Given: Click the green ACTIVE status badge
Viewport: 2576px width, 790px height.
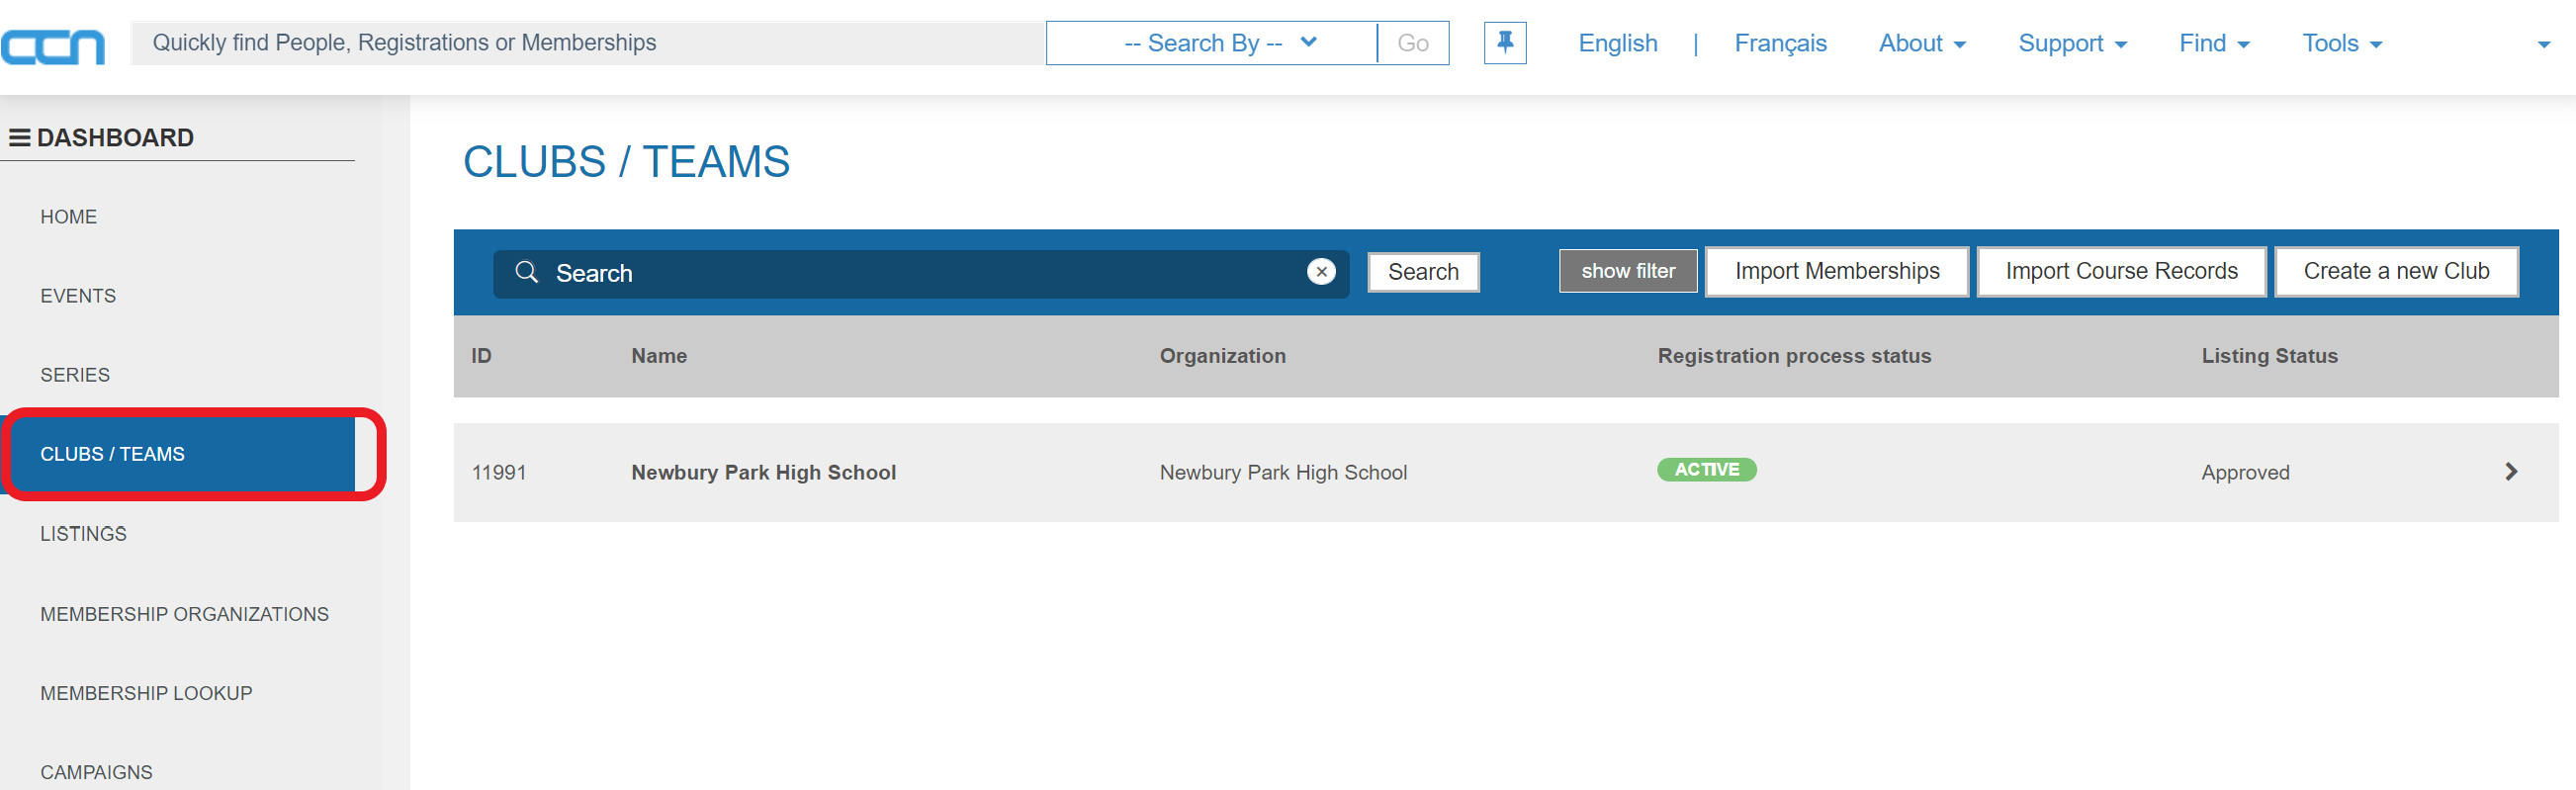Looking at the screenshot, I should [x=1706, y=470].
